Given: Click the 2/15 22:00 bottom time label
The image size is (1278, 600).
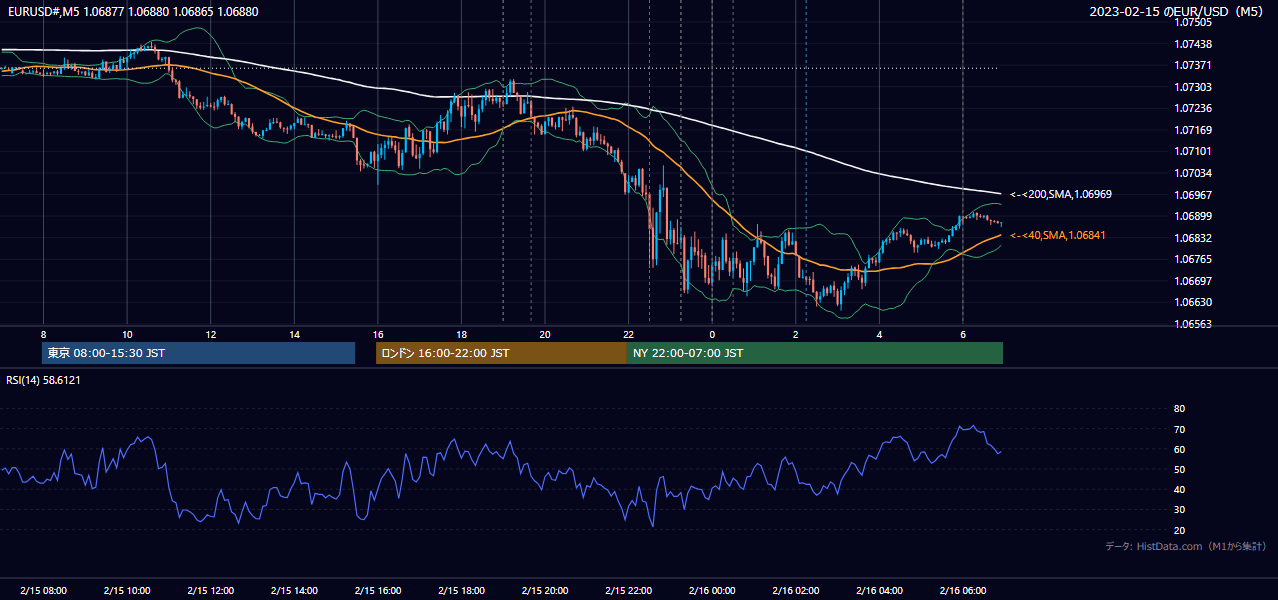Looking at the screenshot, I should (x=629, y=591).
